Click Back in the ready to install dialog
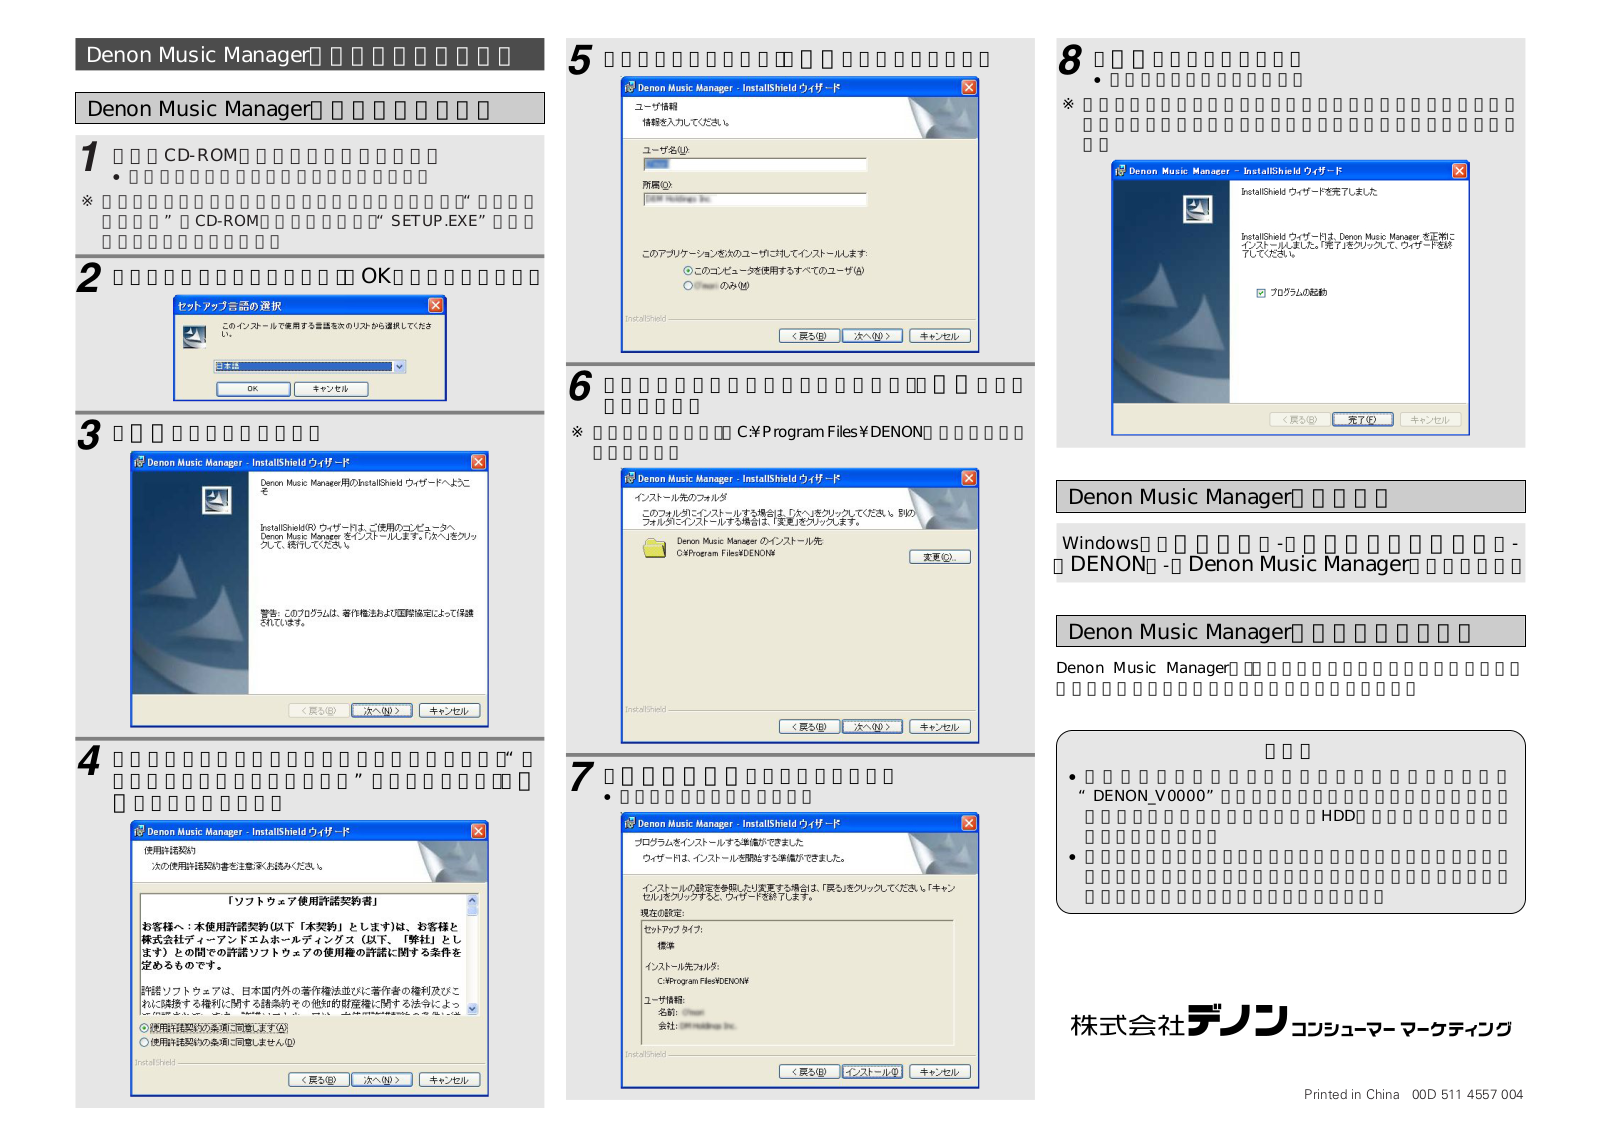The width and height of the screenshot is (1601, 1143). pyautogui.click(x=809, y=1072)
